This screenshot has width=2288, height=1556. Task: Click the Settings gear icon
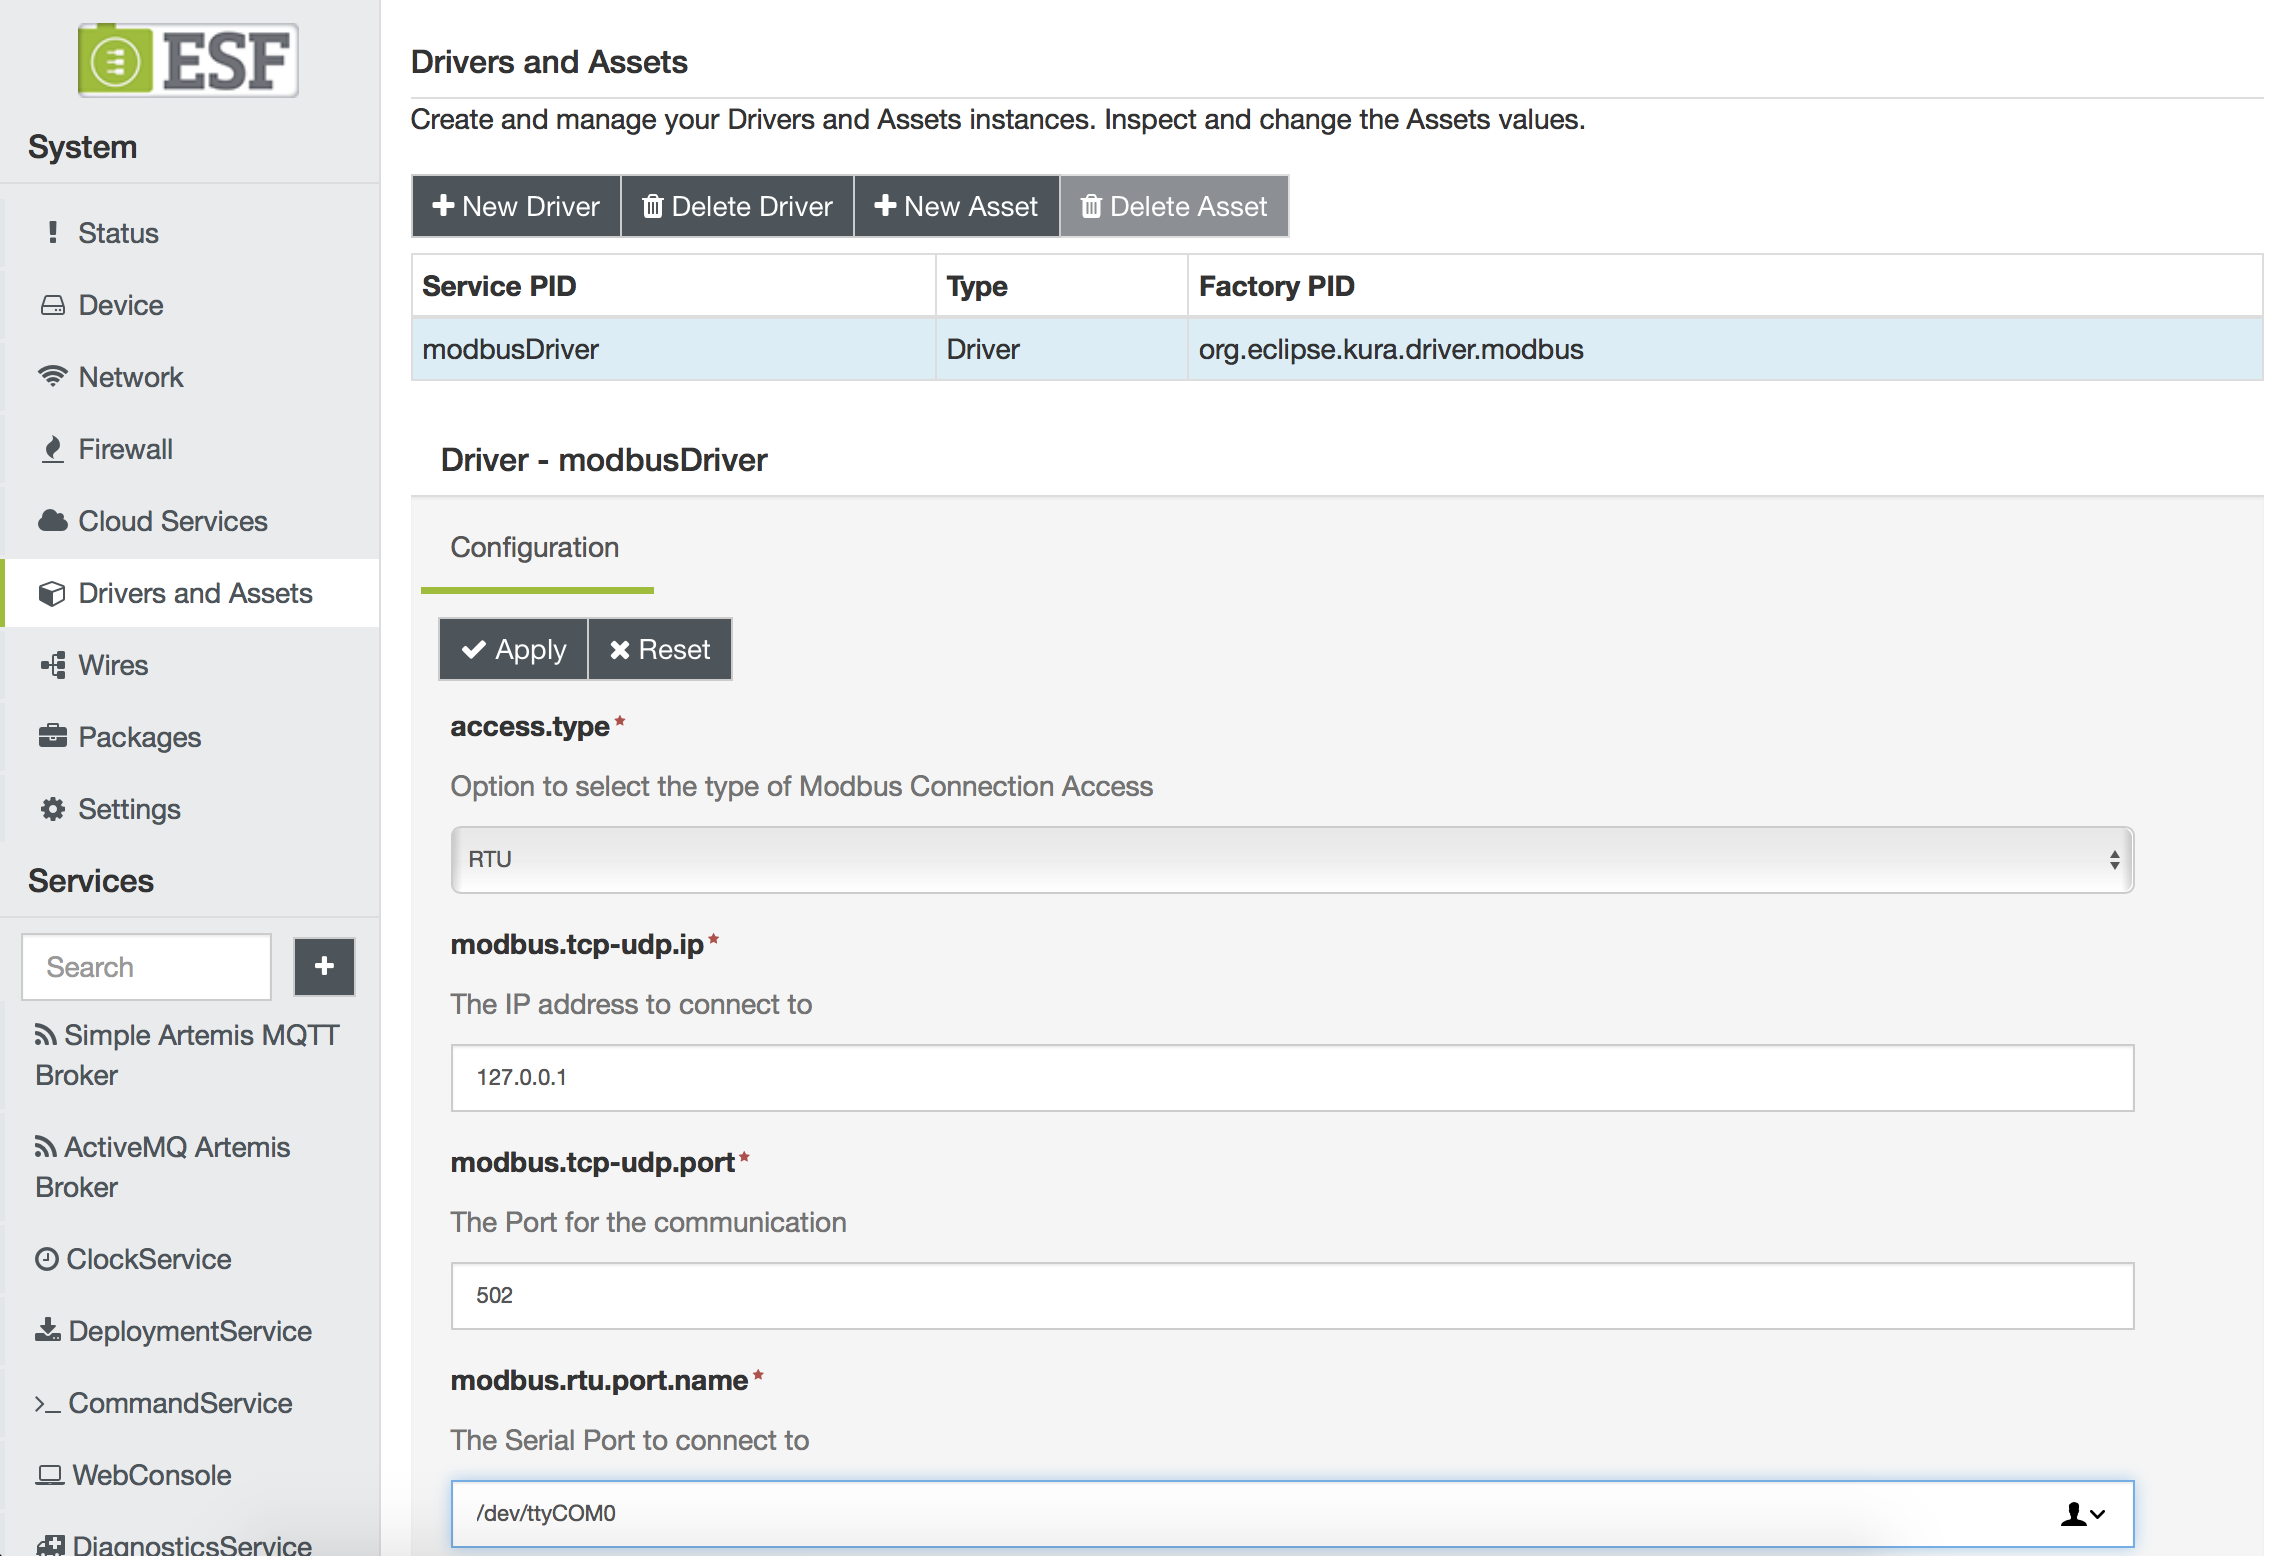click(x=52, y=809)
